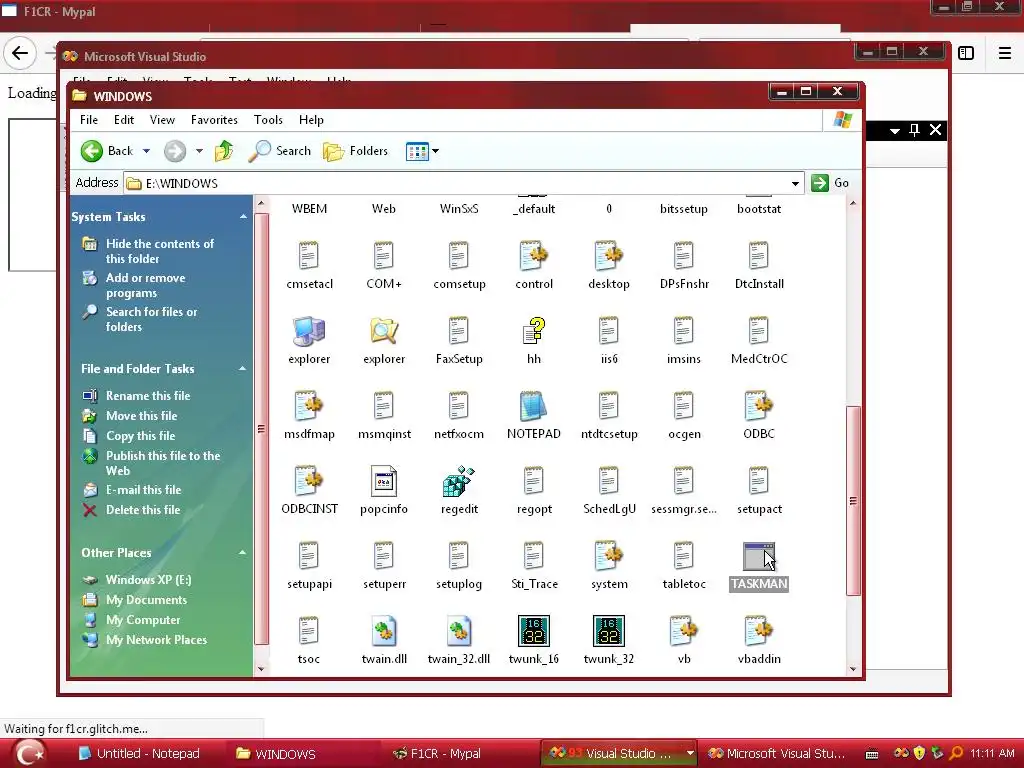Select the msdfmap file icon

coord(309,406)
